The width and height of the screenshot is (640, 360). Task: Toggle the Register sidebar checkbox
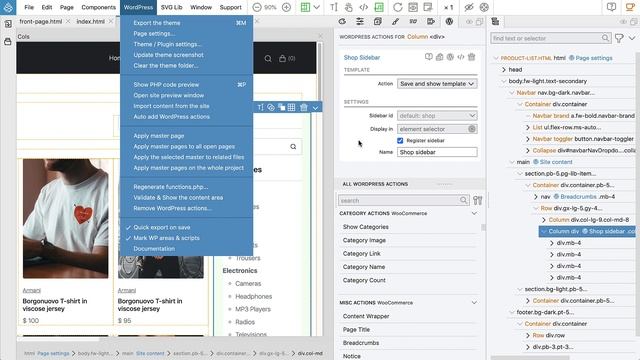point(400,140)
